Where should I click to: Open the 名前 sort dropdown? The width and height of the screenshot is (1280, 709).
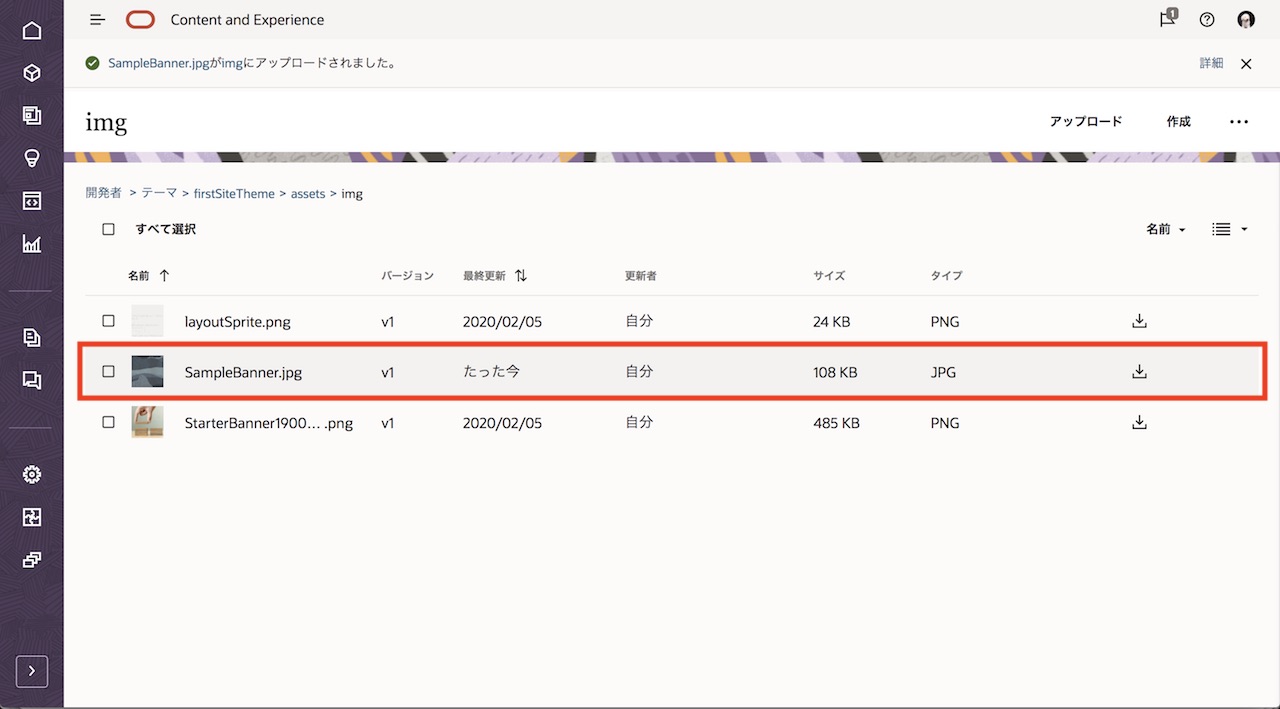tap(1165, 229)
